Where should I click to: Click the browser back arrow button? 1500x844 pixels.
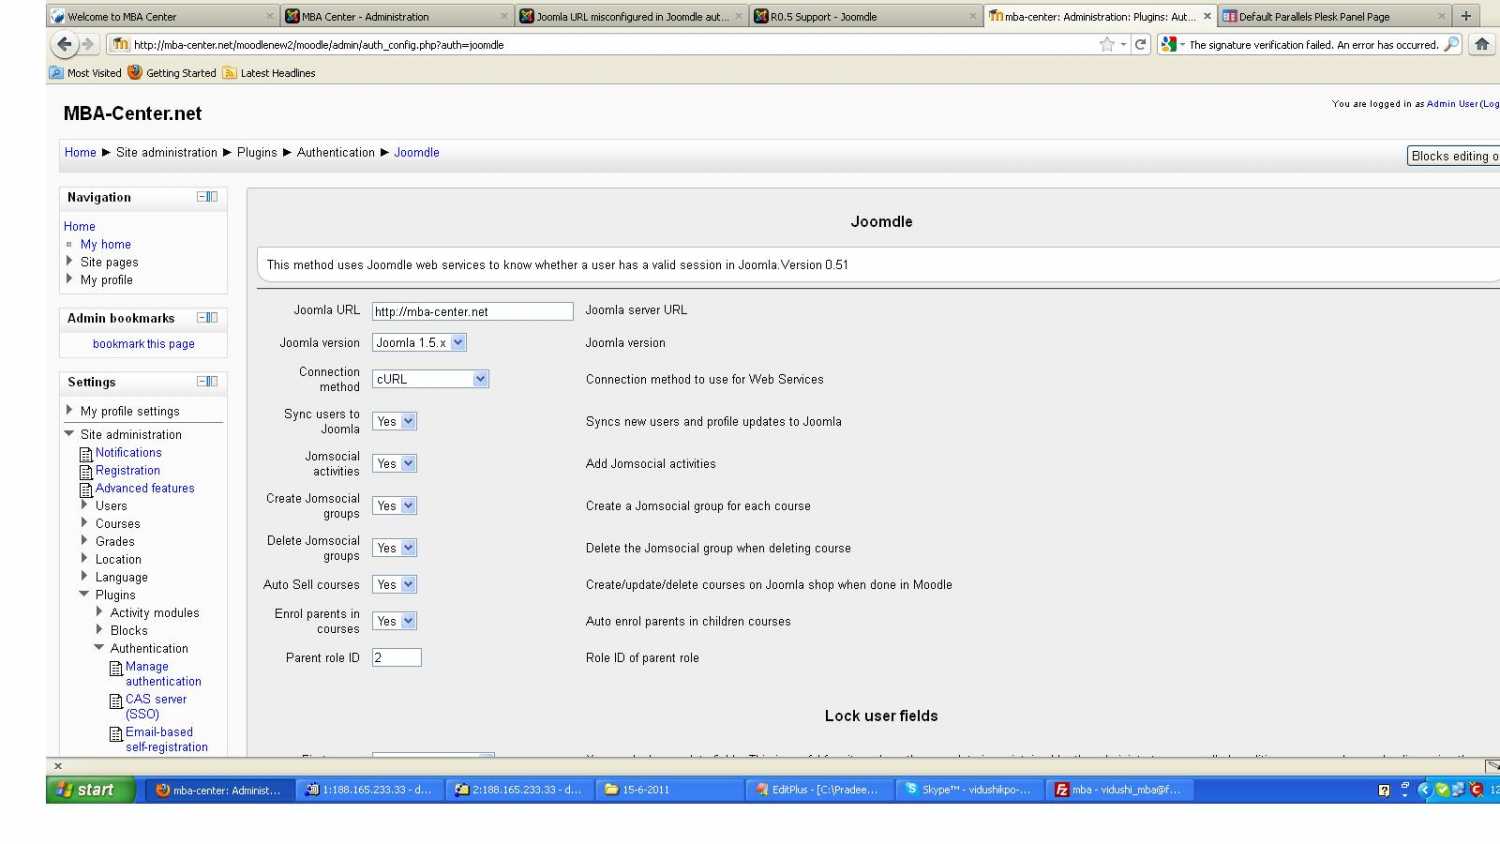click(65, 44)
